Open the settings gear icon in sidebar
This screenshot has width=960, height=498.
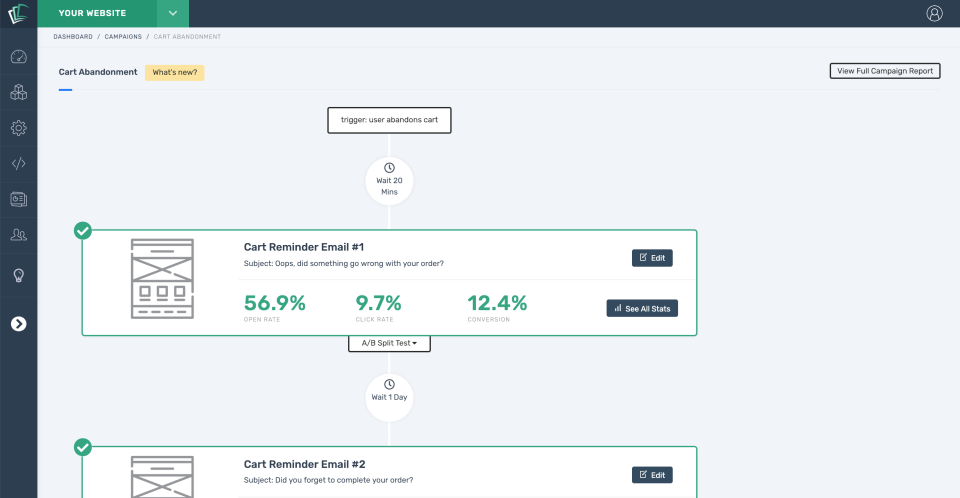[18, 128]
